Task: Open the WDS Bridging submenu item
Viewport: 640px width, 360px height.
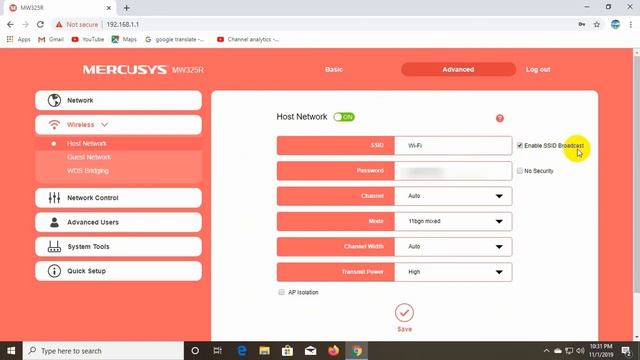Action: (88, 171)
